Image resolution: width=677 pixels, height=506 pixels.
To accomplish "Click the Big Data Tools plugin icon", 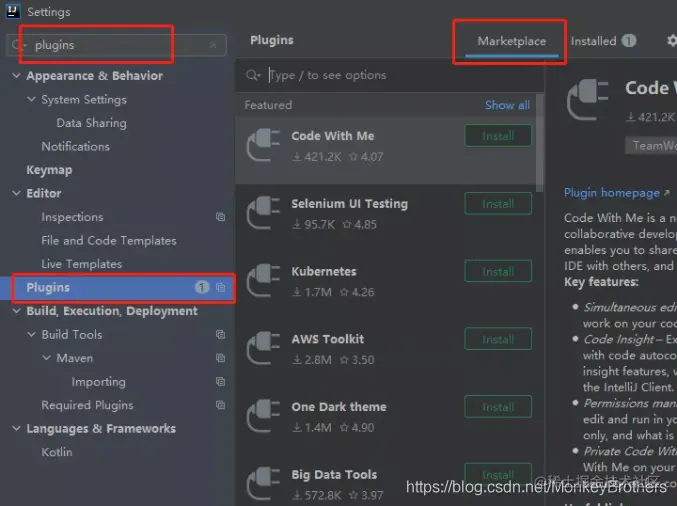I will coord(263,484).
